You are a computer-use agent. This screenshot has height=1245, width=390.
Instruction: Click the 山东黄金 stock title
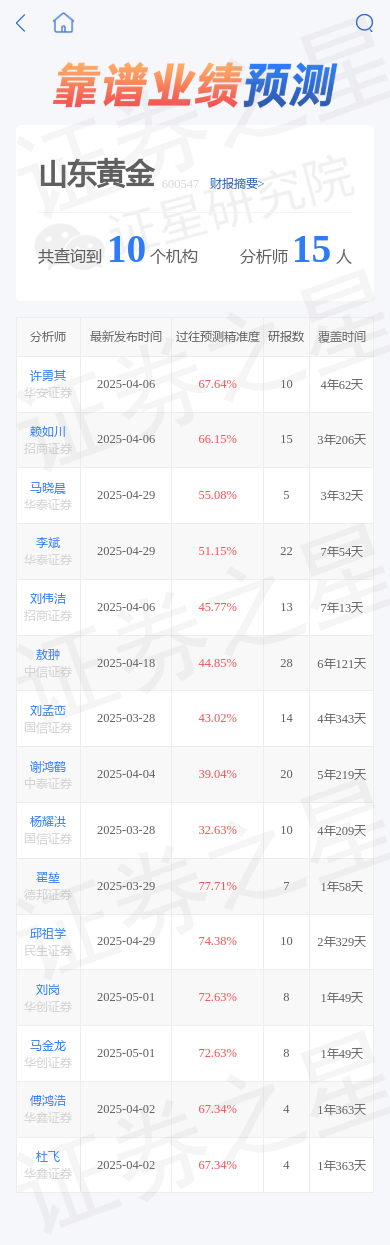[x=97, y=175]
